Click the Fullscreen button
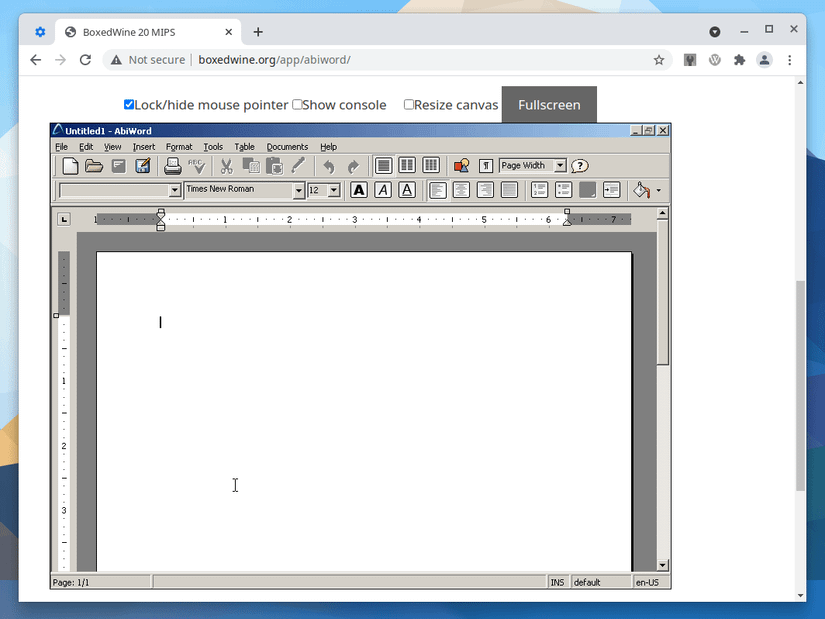This screenshot has width=825, height=619. point(549,105)
